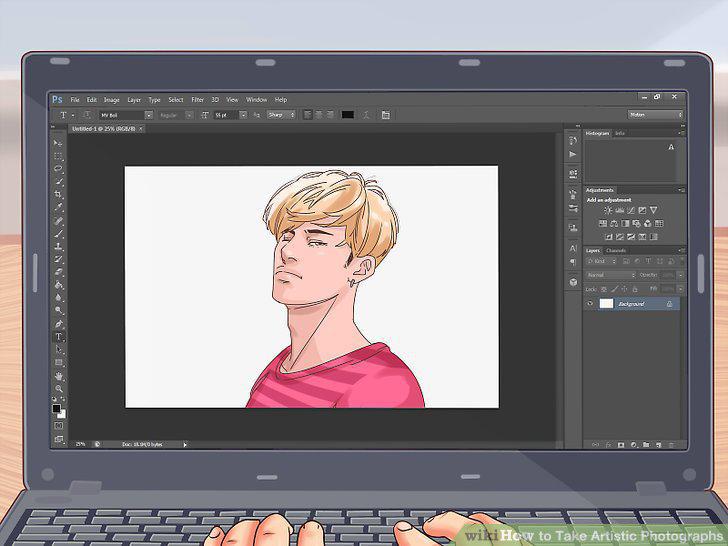Open the Opacity slider arrow
Viewport: 728px width, 546px height.
680,275
